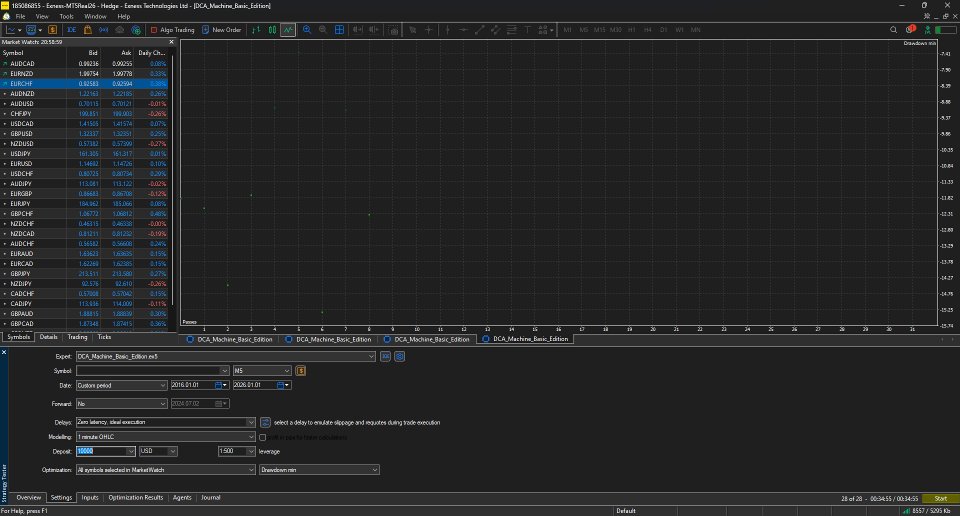
Task: Open the Modelling 1 minute OHLC dropdown
Action: click(x=165, y=436)
